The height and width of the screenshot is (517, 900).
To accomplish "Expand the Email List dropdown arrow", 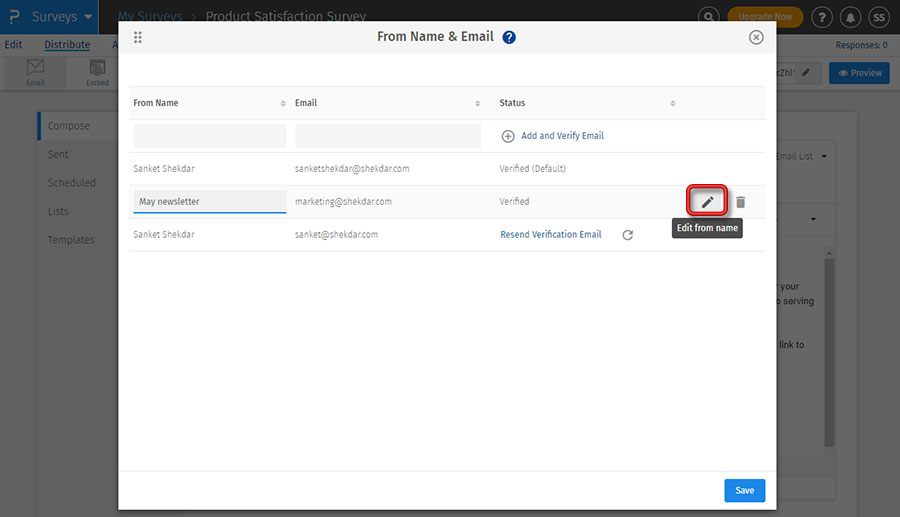I will (x=824, y=156).
